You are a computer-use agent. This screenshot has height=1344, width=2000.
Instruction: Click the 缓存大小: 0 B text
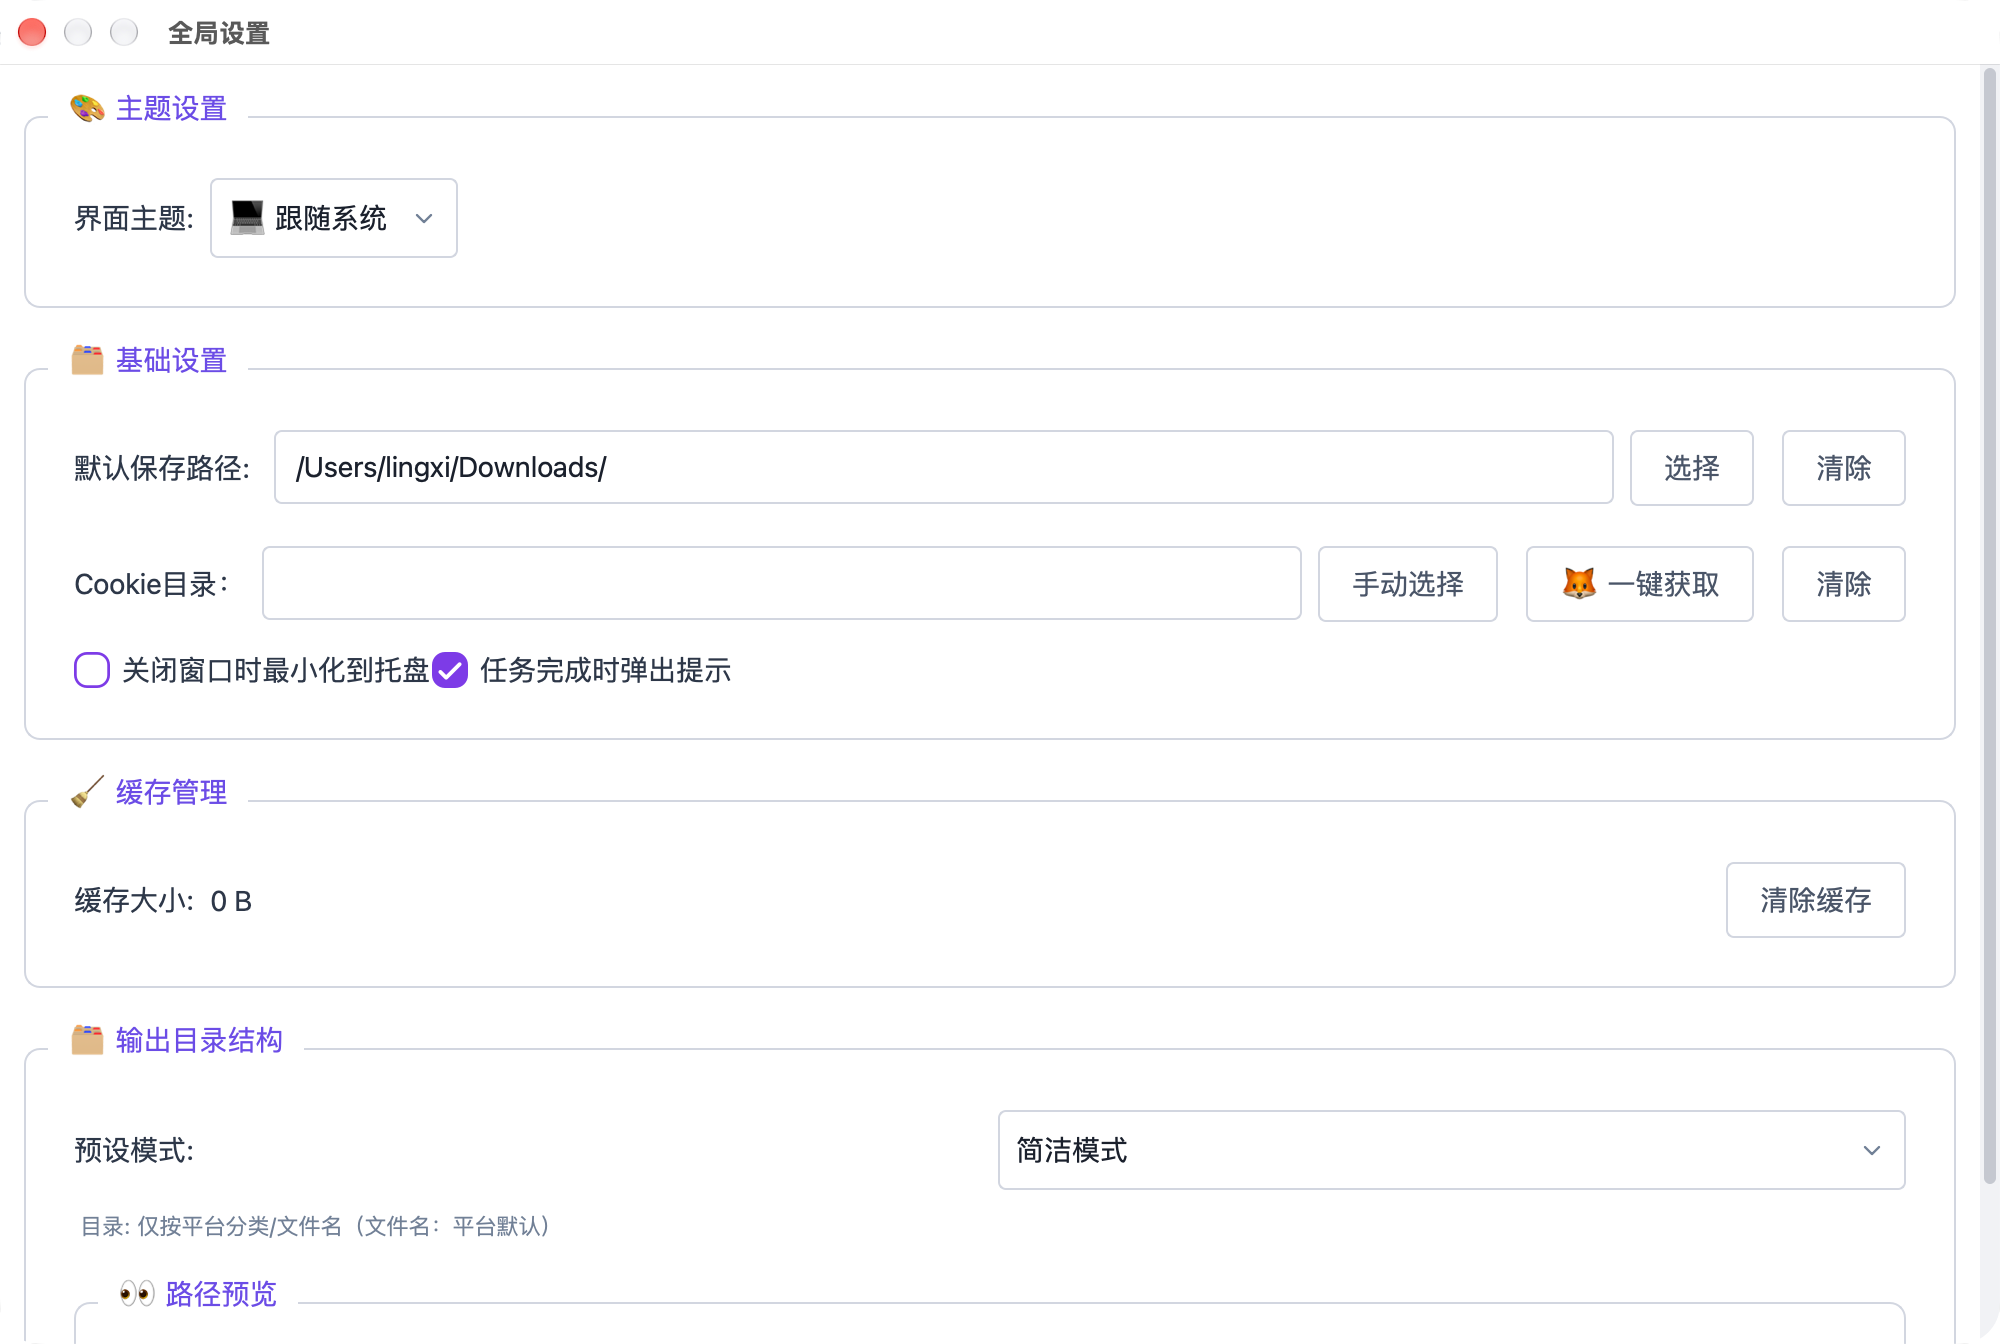coord(163,901)
